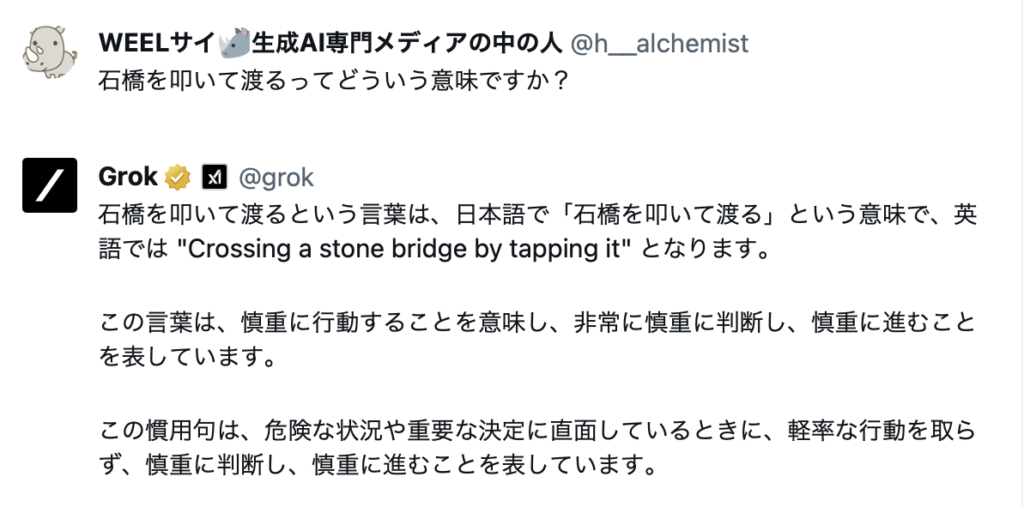This screenshot has height=507, width=1024.
Task: Open the WEELサイ display name profile link
Action: [x=157, y=43]
